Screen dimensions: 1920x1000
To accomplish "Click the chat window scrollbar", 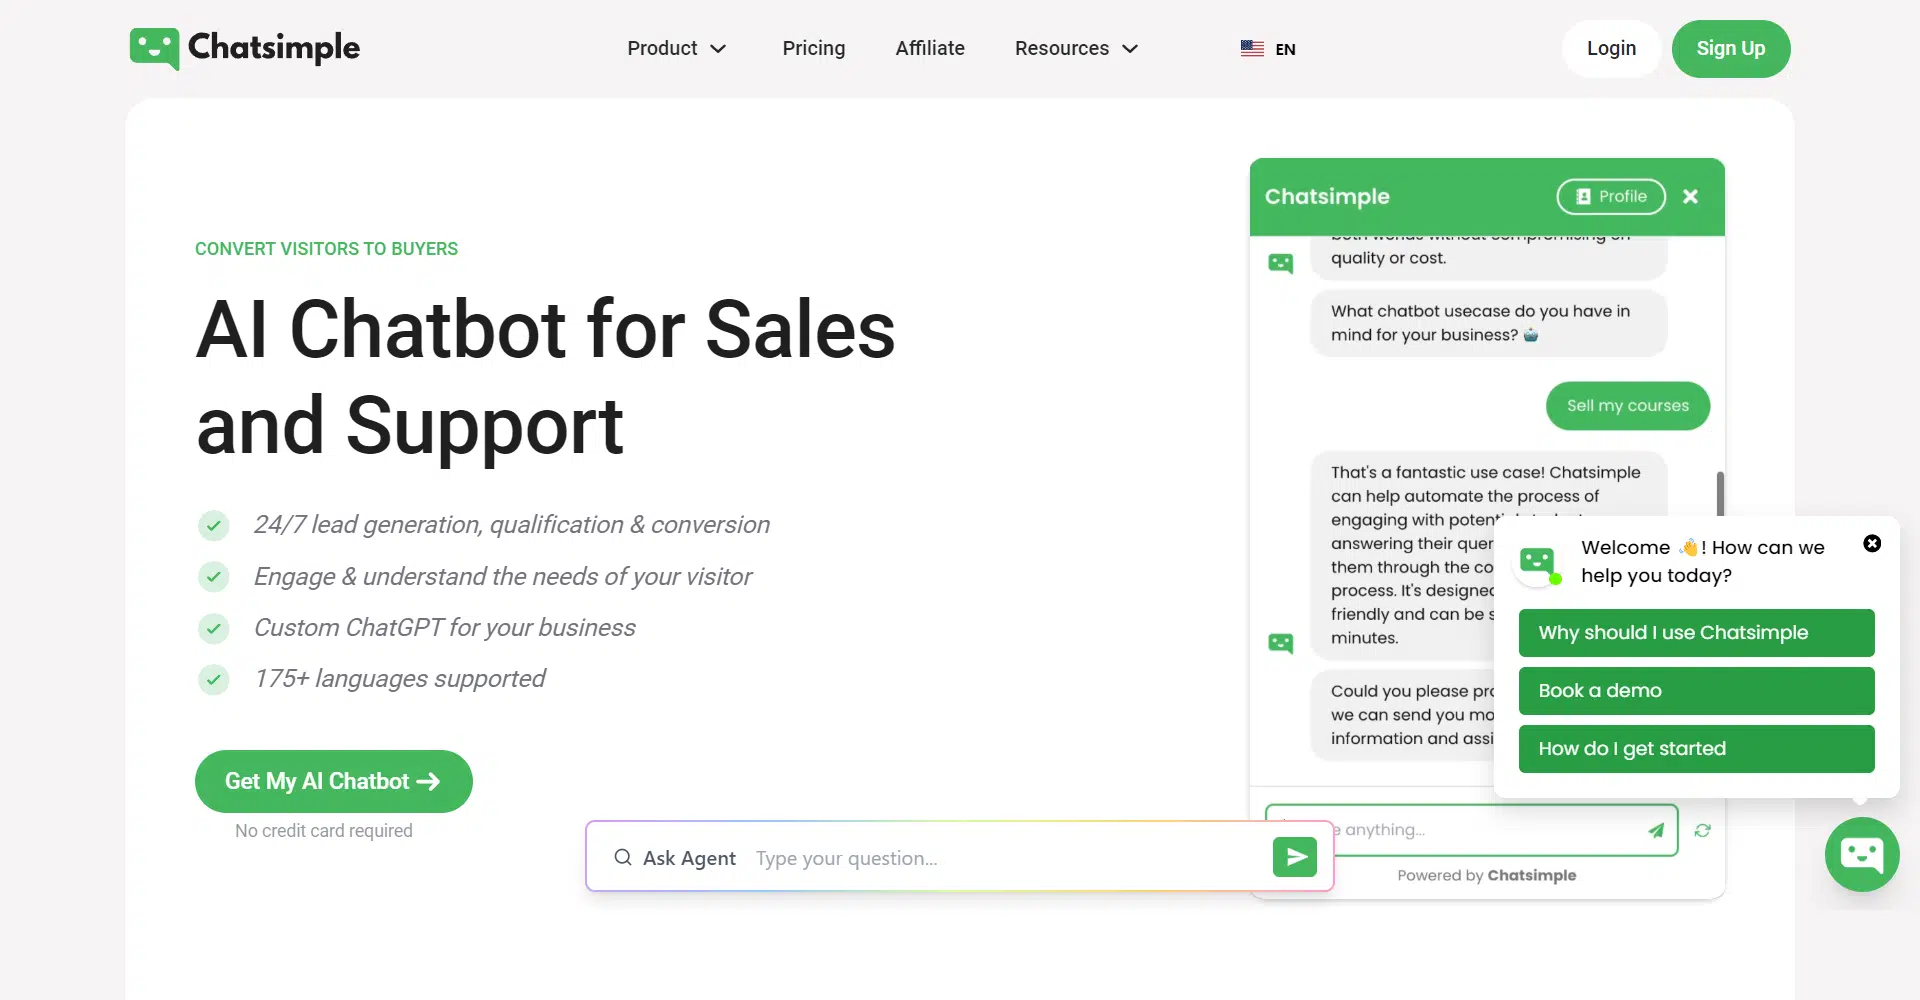I will 1720,493.
